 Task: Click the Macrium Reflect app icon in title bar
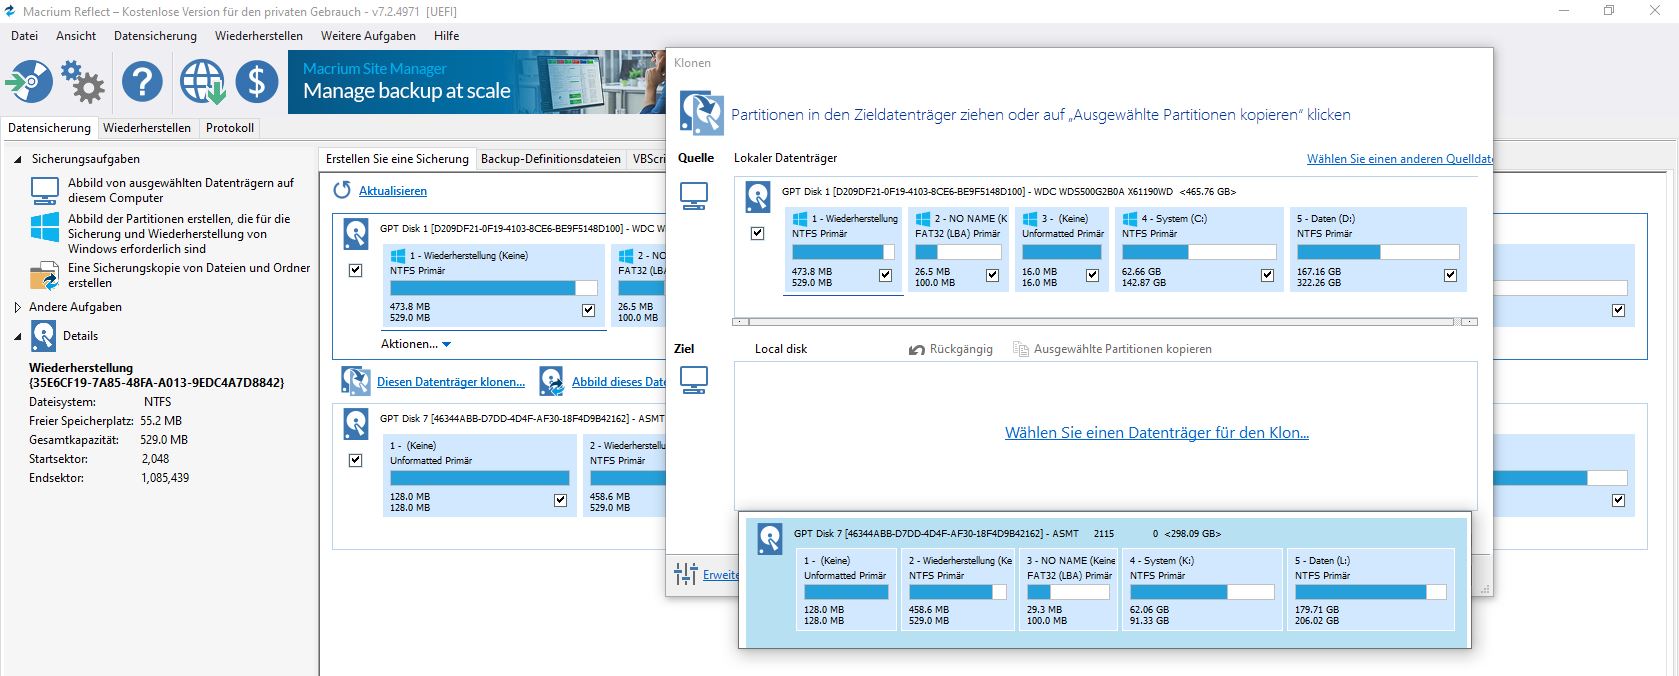pos(10,11)
